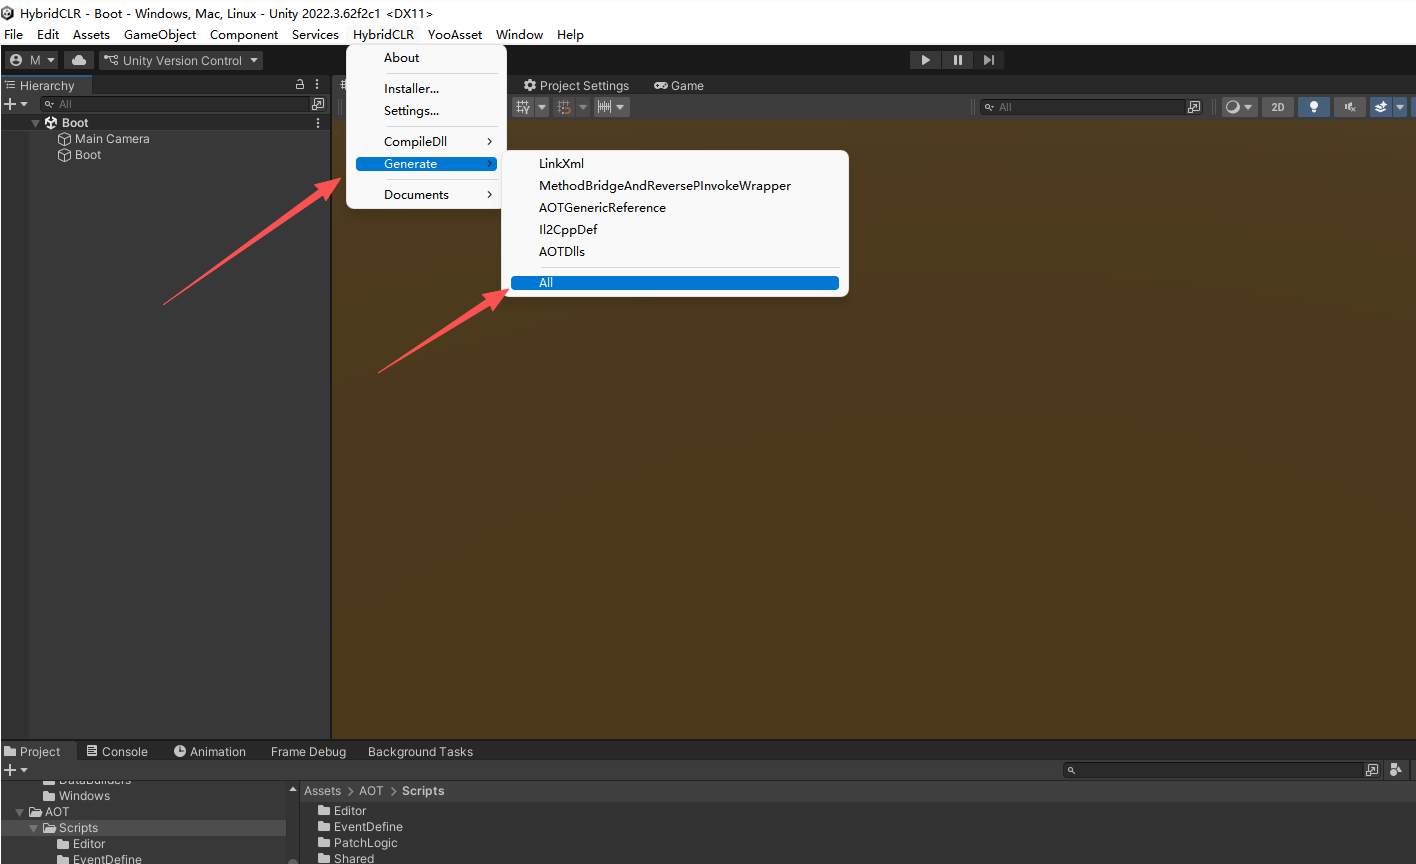
Task: Open the Services menu
Action: coord(315,34)
